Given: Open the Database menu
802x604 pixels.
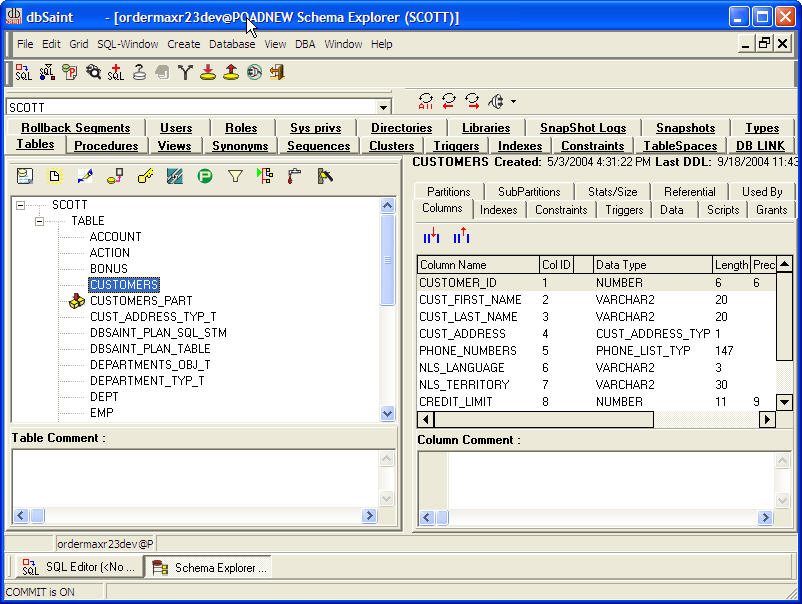Looking at the screenshot, I should pos(232,44).
